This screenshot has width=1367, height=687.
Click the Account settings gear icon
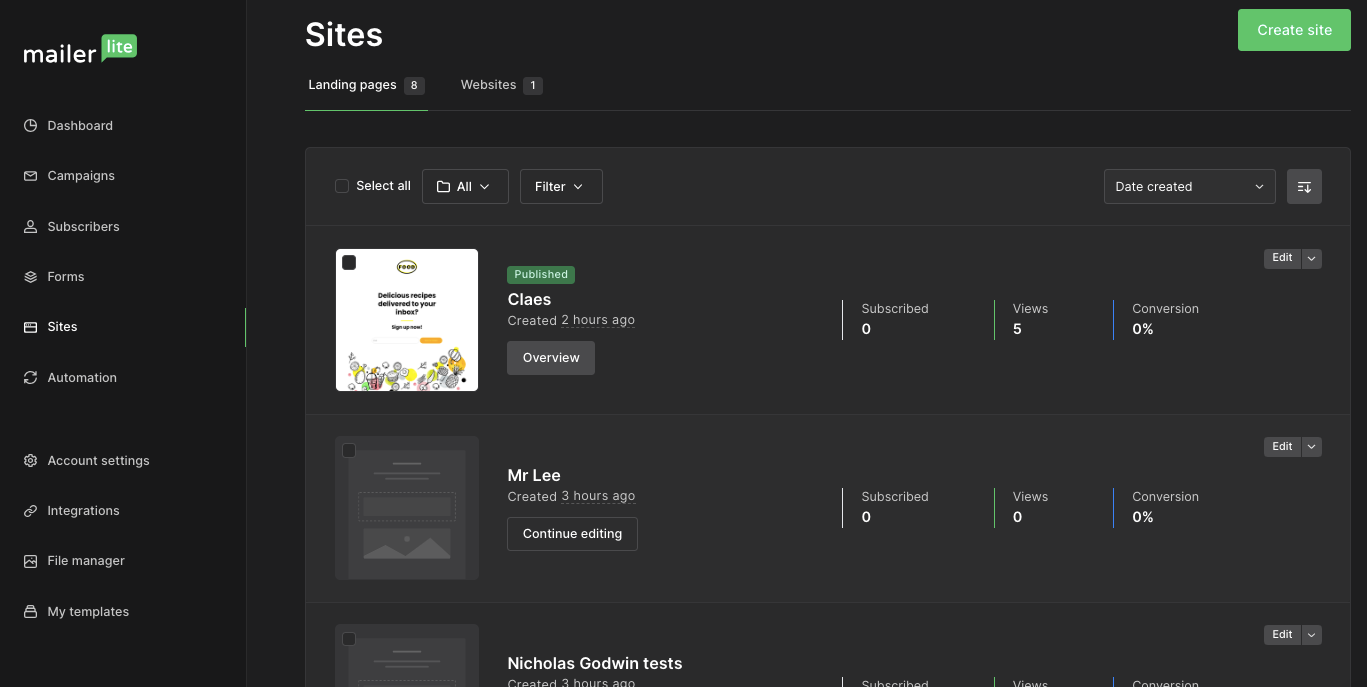coord(30,460)
